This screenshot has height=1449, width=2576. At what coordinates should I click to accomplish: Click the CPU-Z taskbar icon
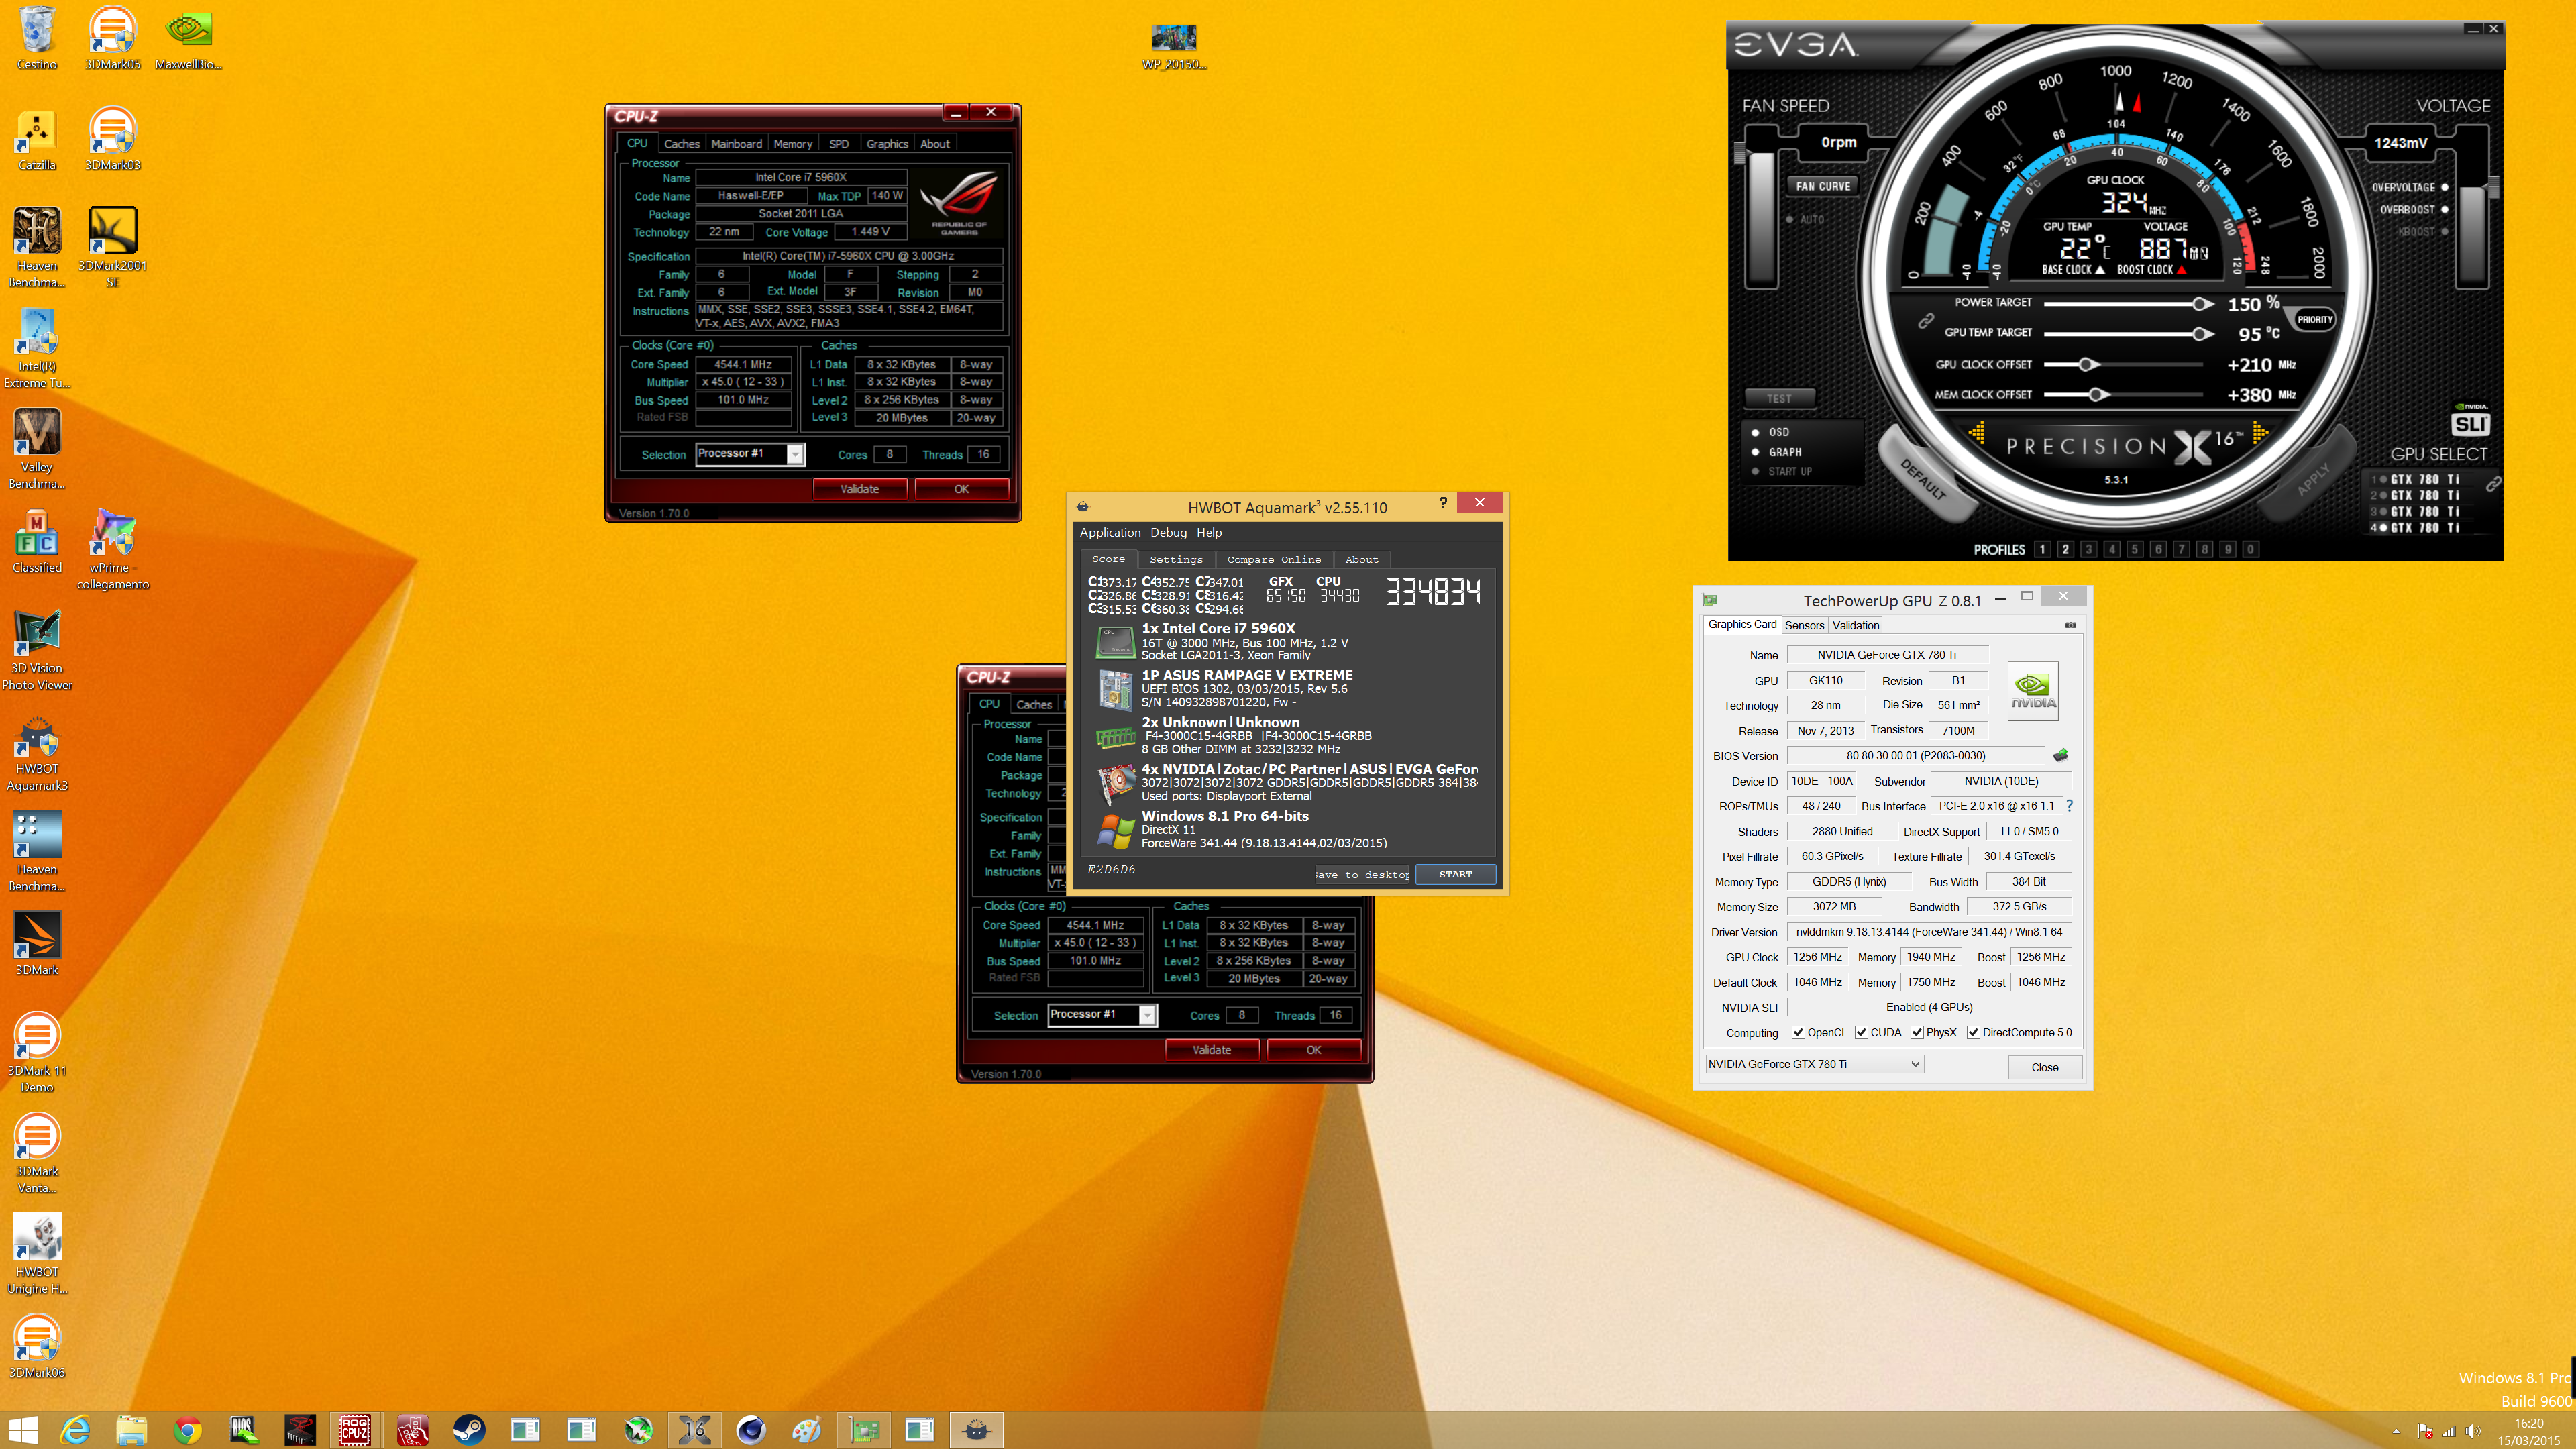(x=355, y=1430)
